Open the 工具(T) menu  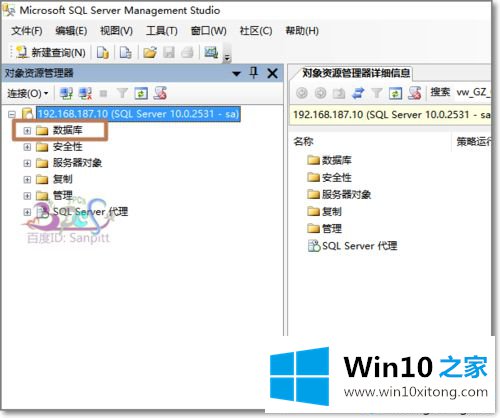coord(162,31)
